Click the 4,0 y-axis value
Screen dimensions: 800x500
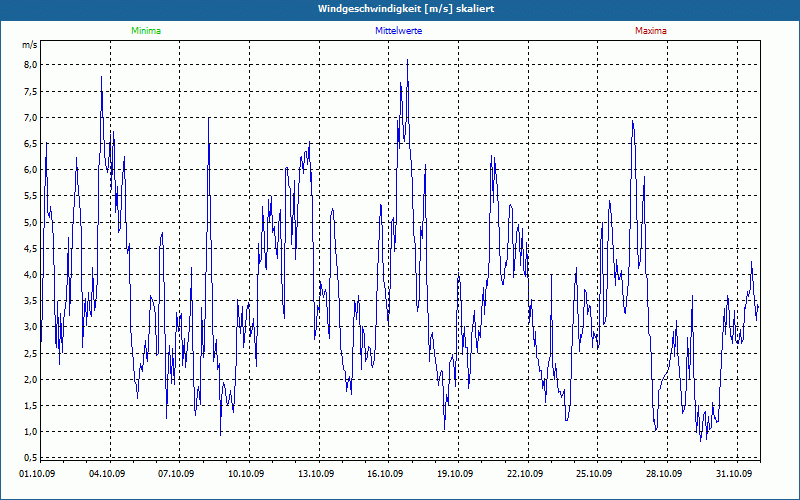(30, 274)
